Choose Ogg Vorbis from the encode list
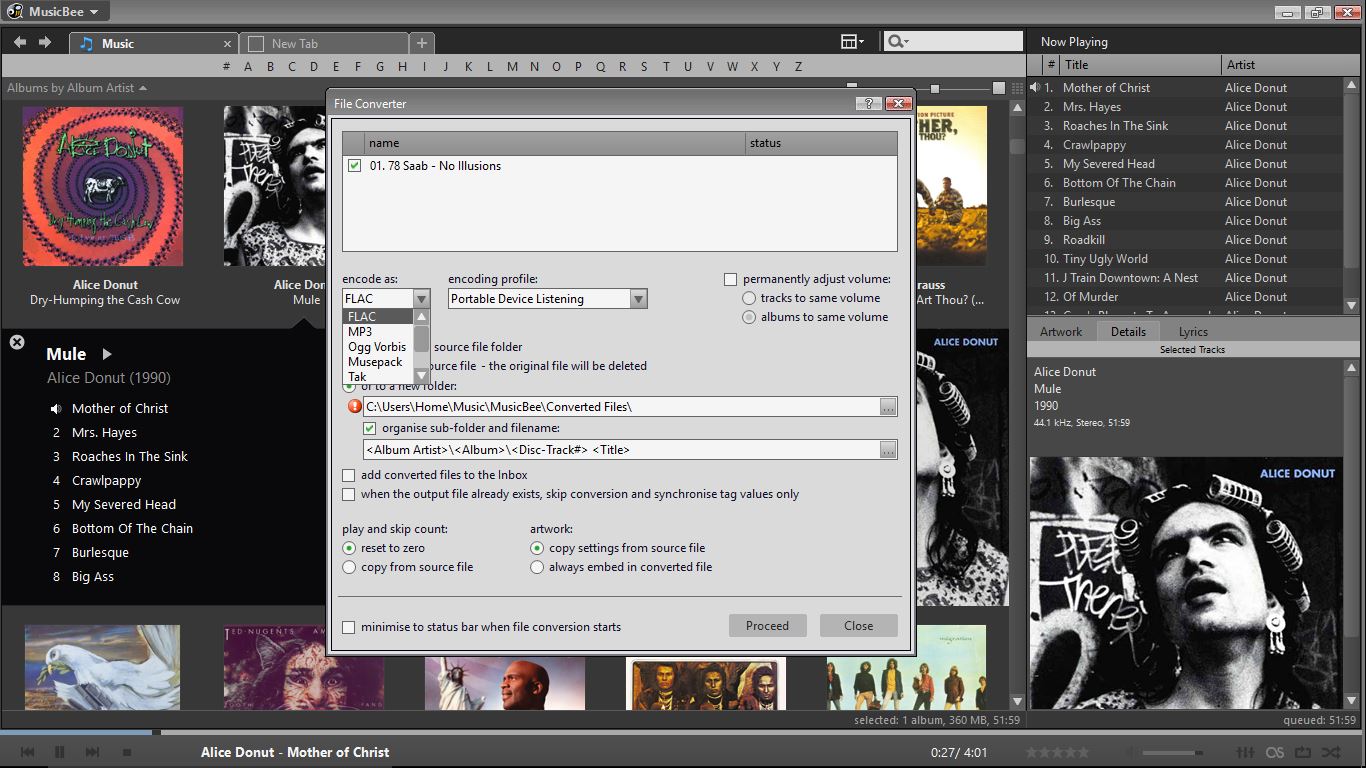Image resolution: width=1366 pixels, height=768 pixels. (x=378, y=347)
